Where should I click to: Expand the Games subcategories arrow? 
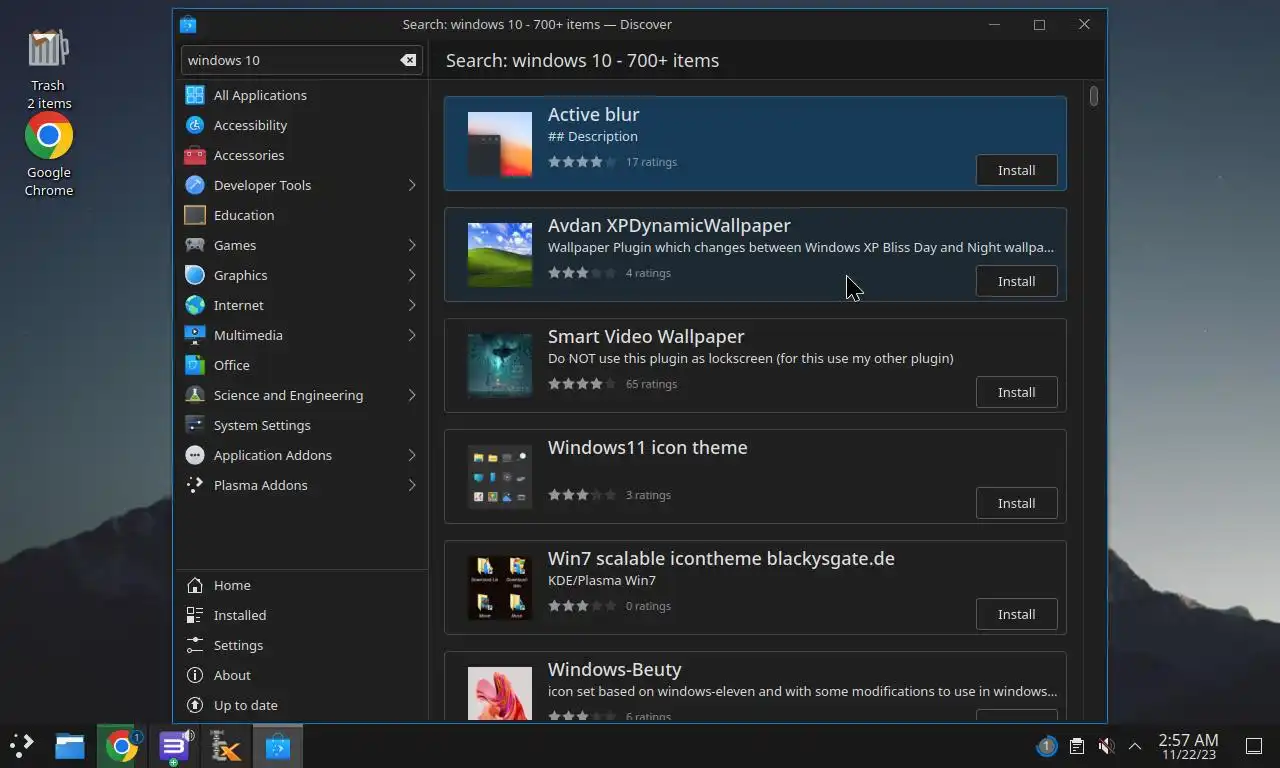pos(411,245)
